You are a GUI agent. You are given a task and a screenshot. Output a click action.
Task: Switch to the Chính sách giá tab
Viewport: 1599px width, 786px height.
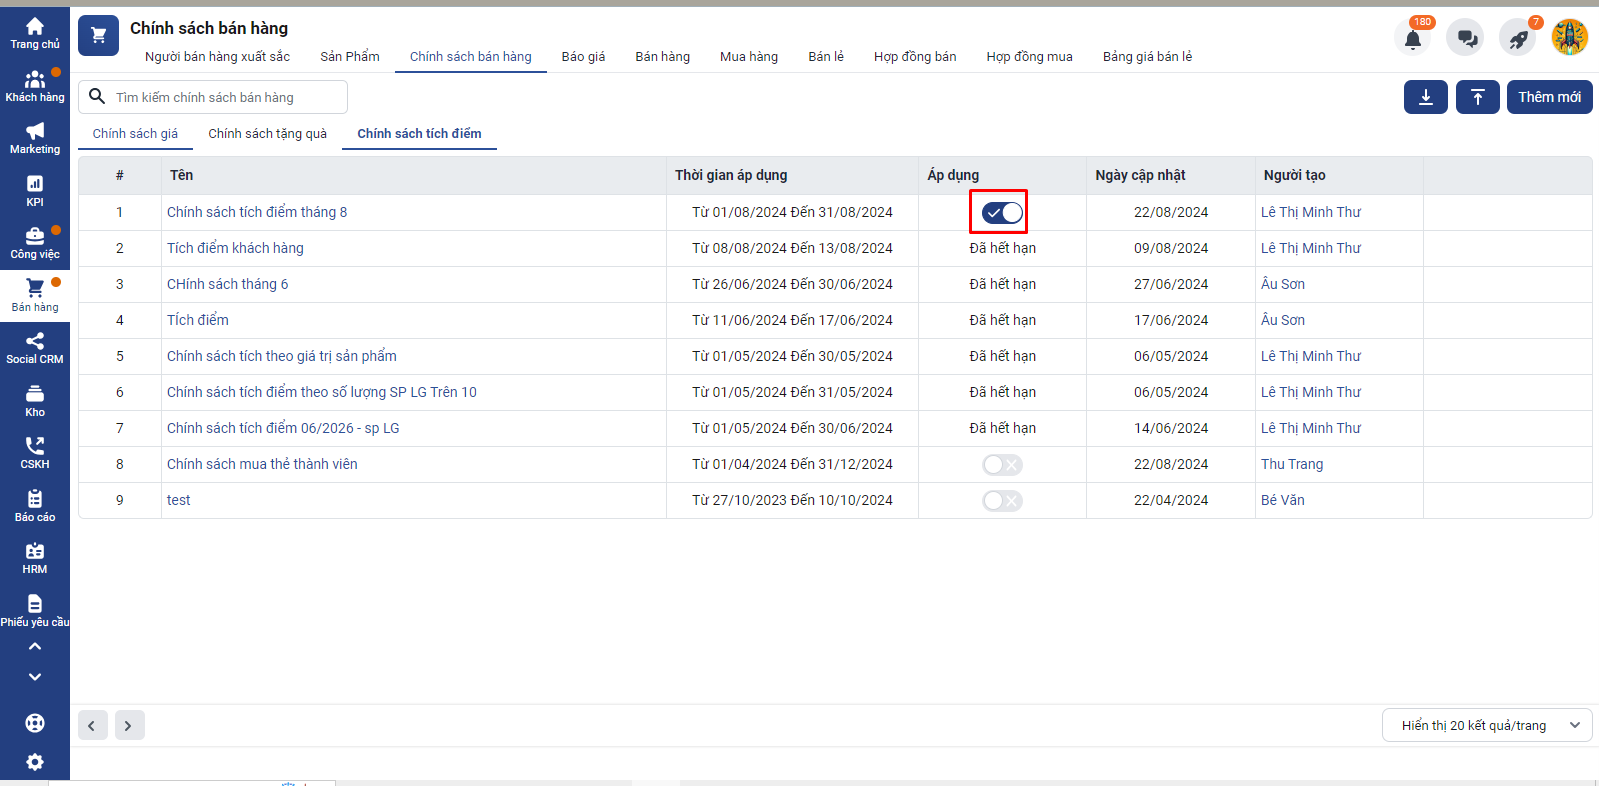pyautogui.click(x=135, y=134)
